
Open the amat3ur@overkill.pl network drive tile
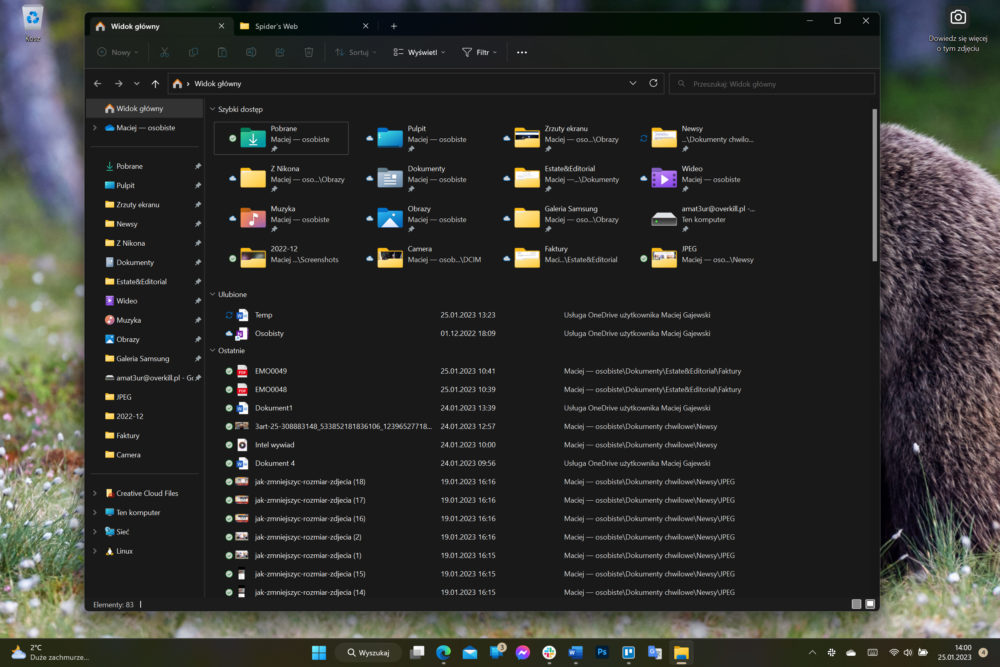click(702, 219)
